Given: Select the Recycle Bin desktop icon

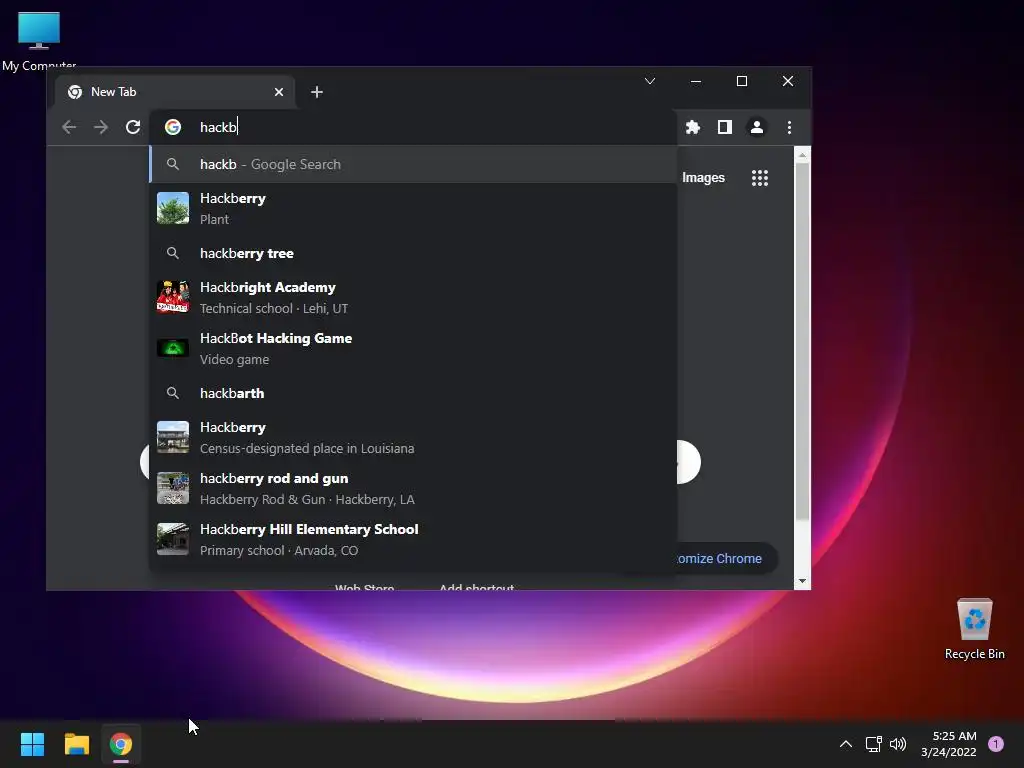Looking at the screenshot, I should click(974, 630).
